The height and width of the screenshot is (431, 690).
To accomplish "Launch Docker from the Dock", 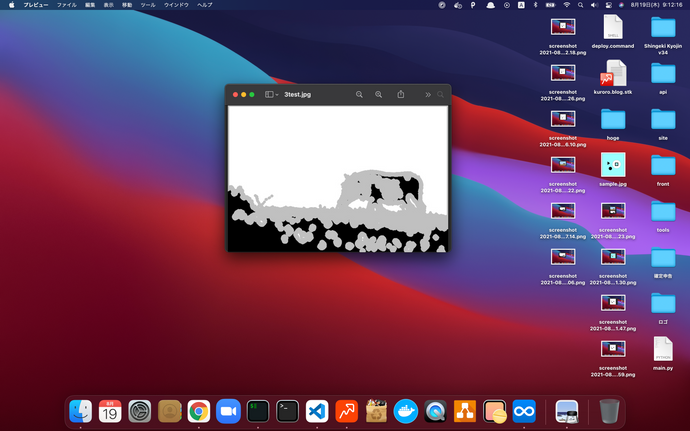I will coord(406,411).
